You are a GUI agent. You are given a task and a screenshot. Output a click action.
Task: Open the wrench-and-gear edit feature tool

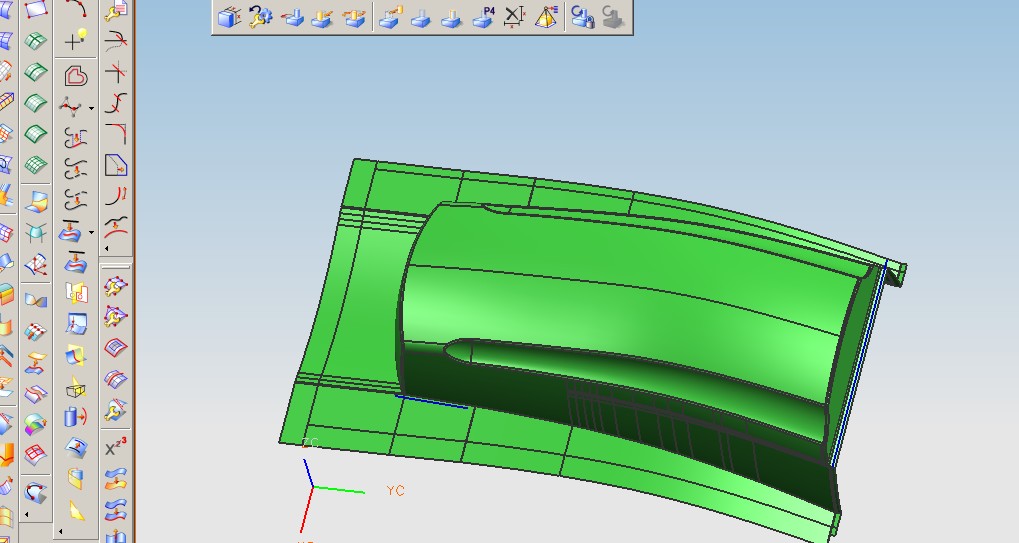pos(261,16)
